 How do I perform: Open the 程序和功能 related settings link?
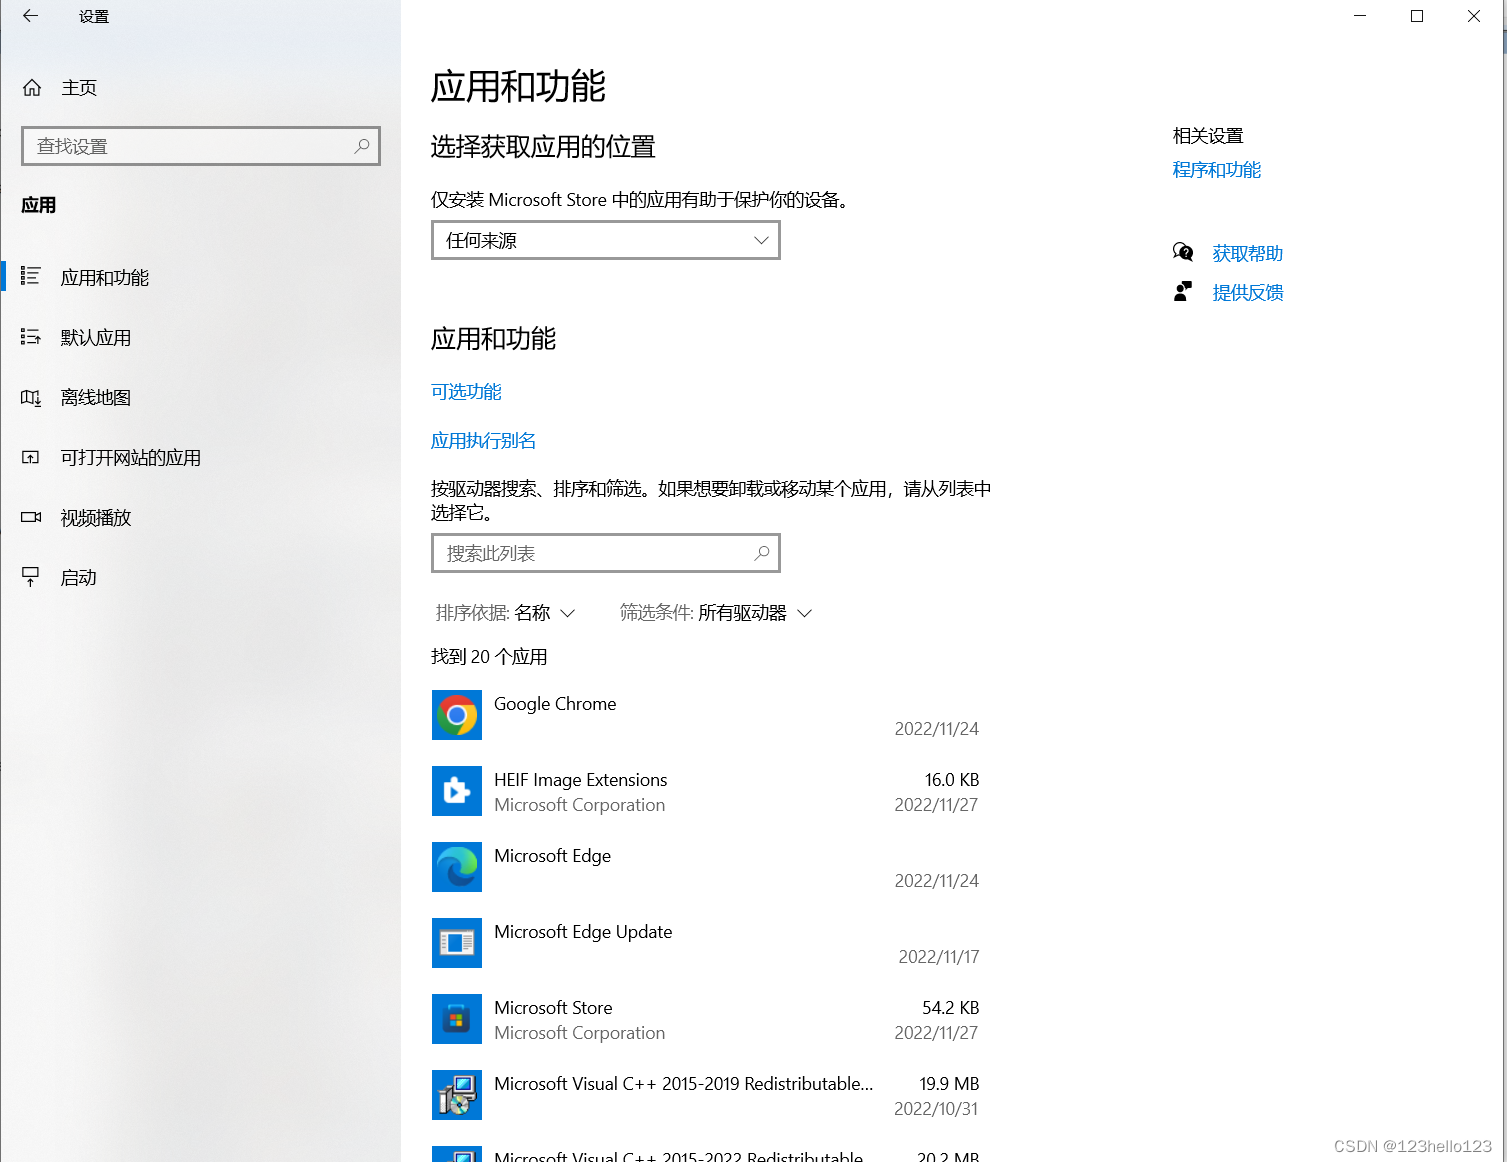pyautogui.click(x=1217, y=170)
